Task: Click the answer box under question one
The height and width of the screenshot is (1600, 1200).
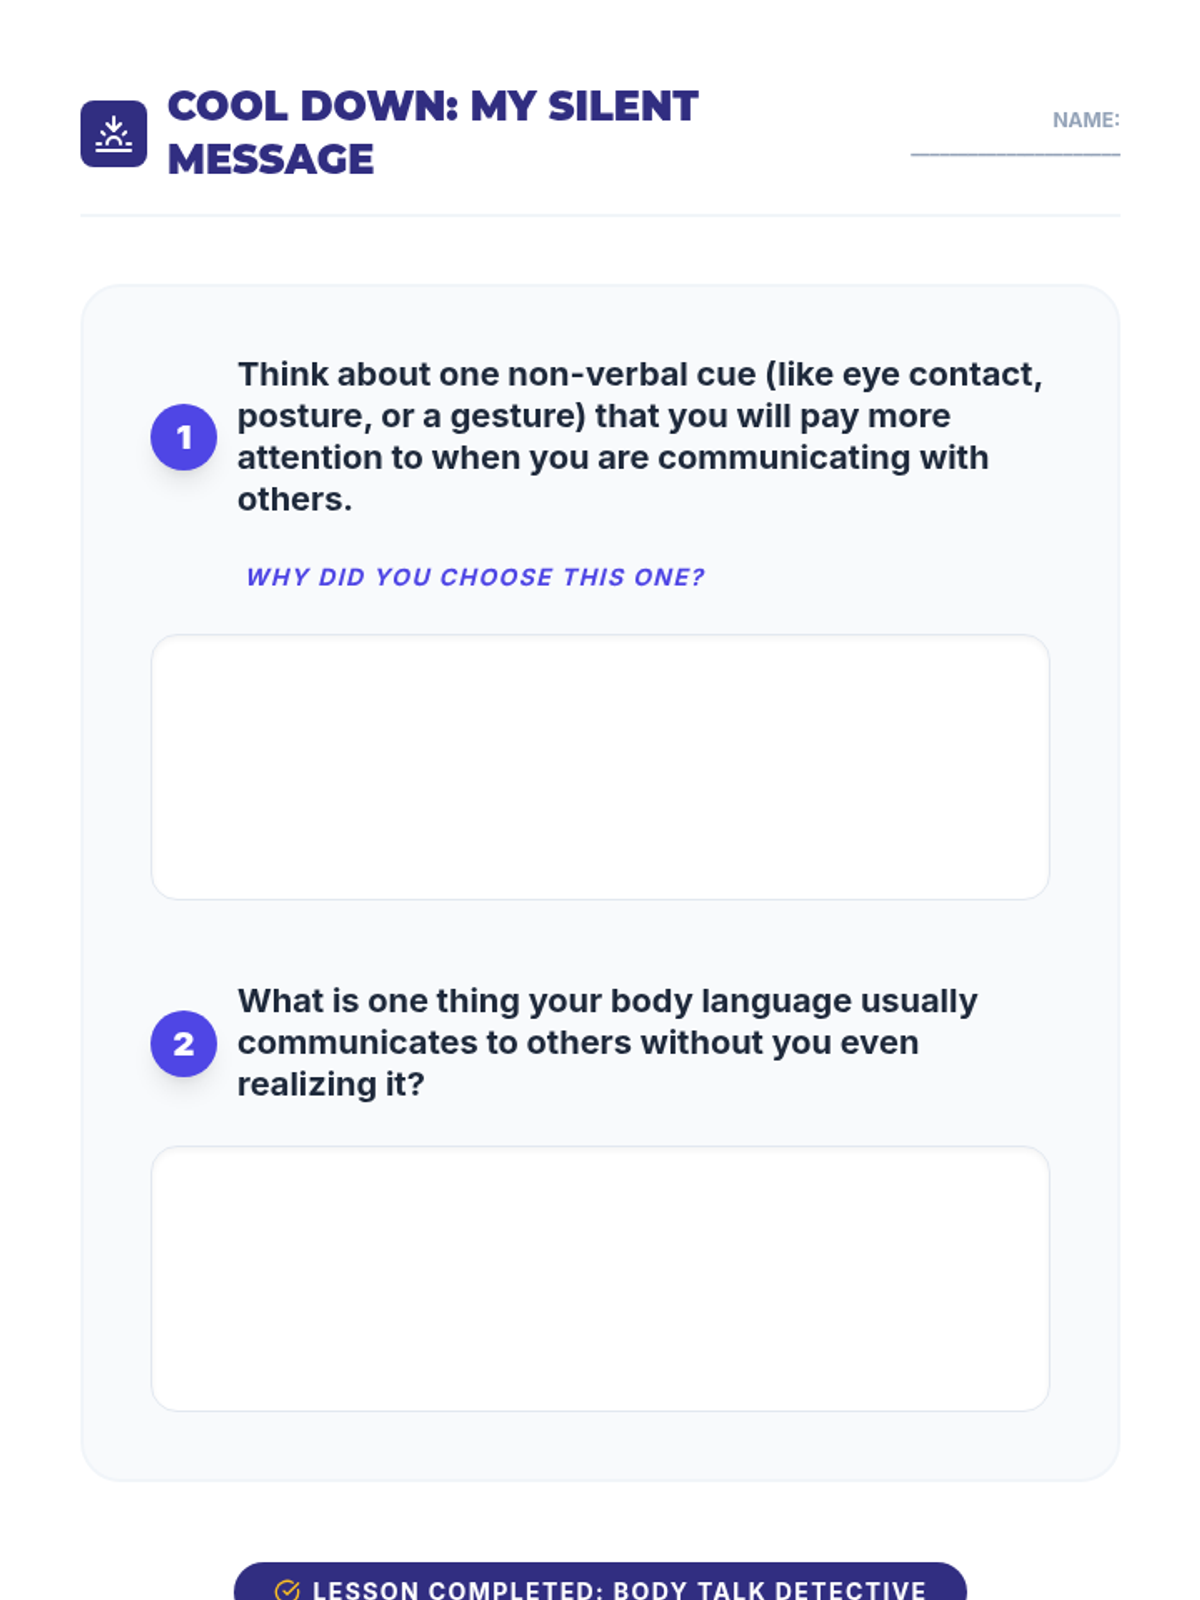Action: (600, 767)
